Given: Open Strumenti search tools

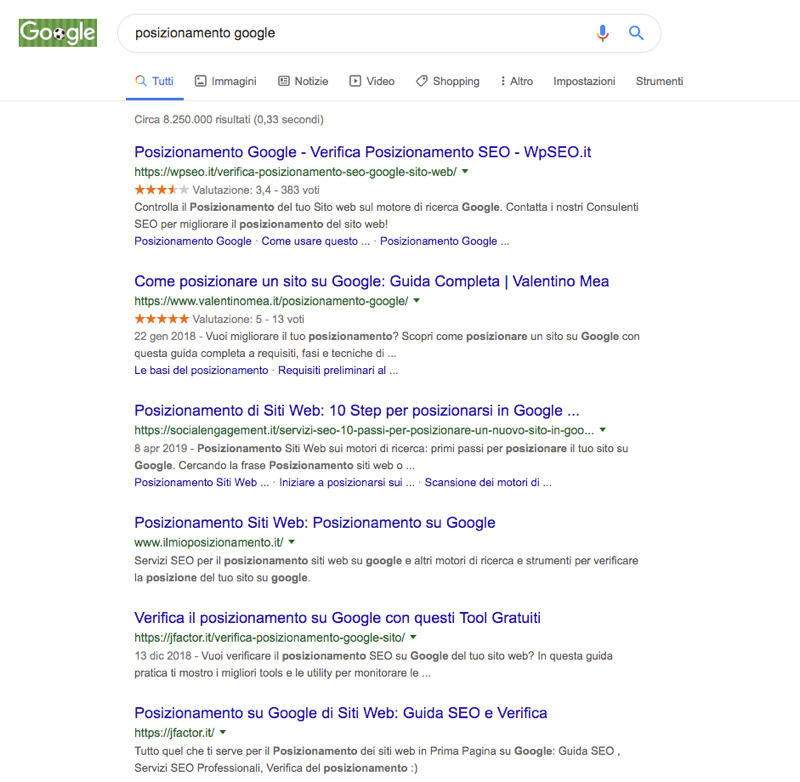Looking at the screenshot, I should (659, 81).
